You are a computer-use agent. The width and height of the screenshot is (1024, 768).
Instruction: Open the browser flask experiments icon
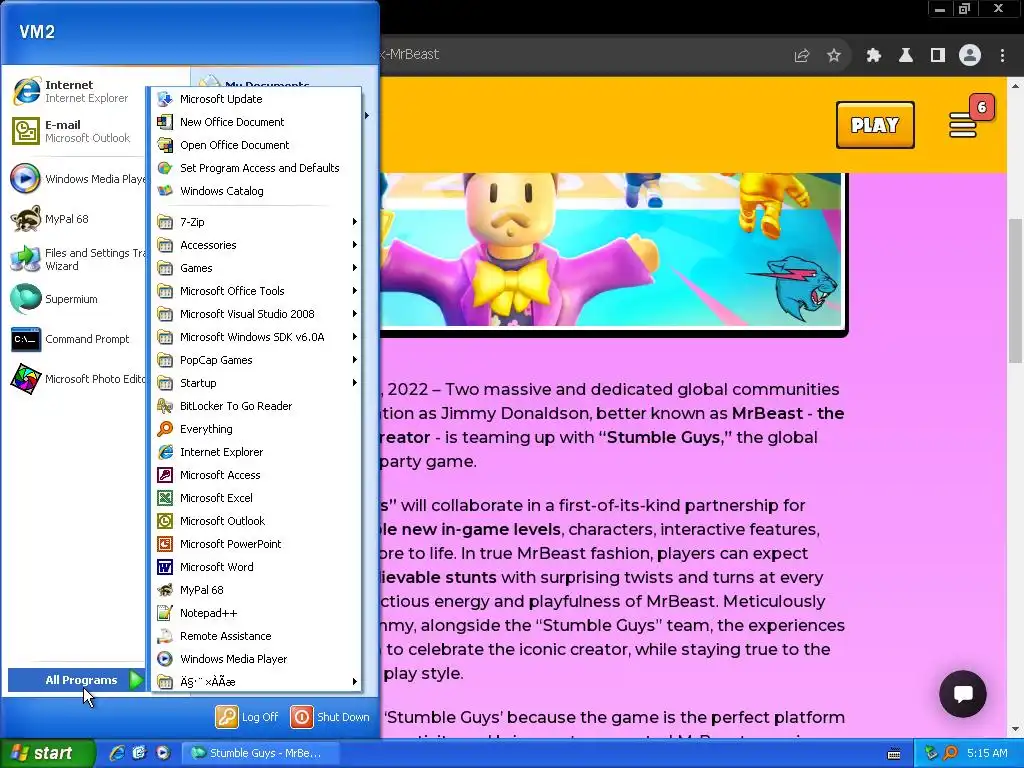[x=906, y=56]
